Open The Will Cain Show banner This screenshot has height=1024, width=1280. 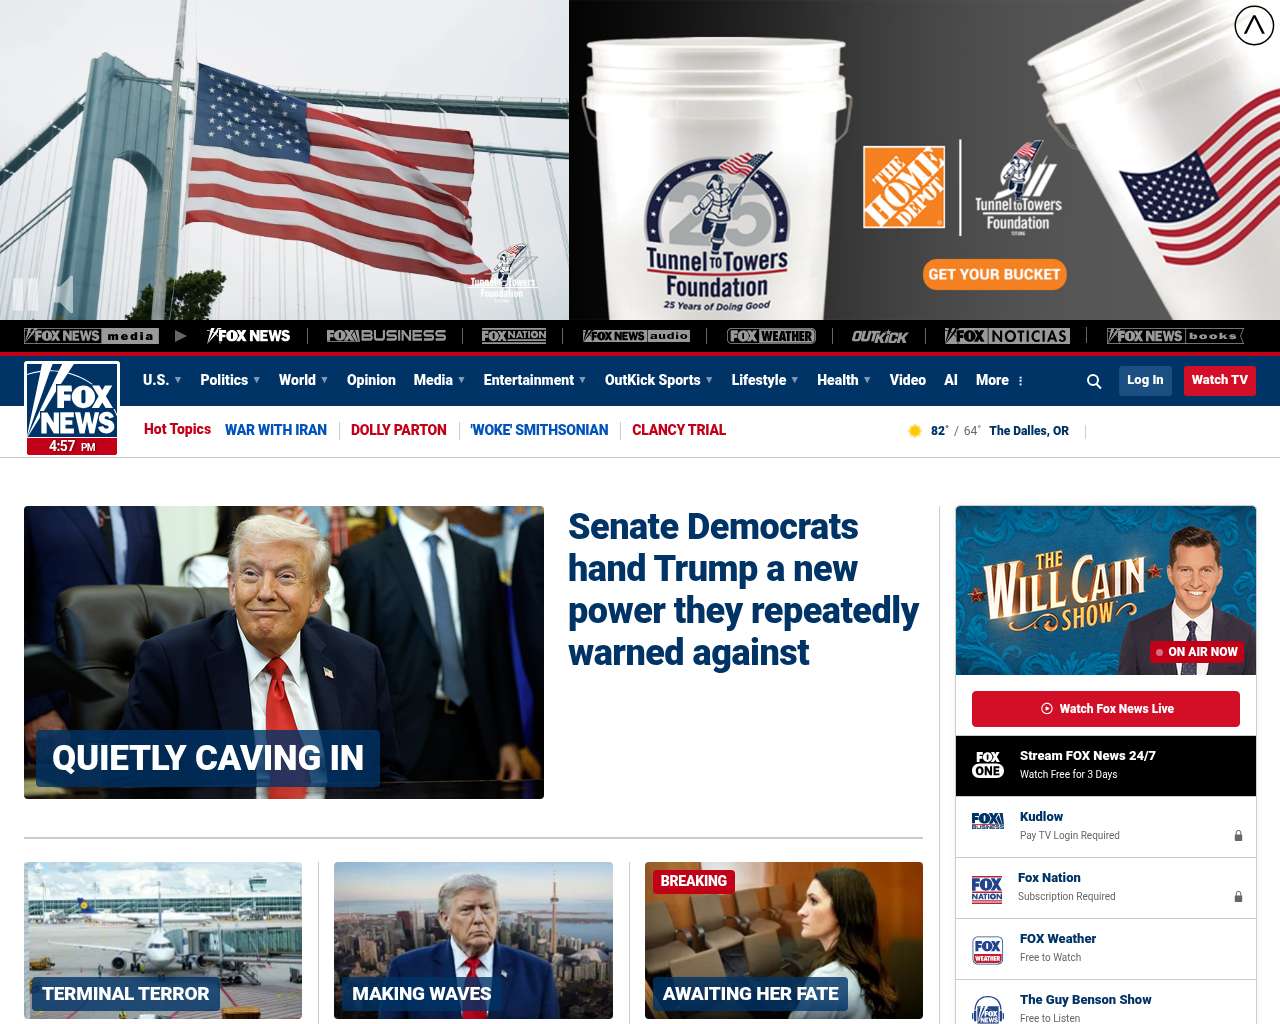point(1106,590)
